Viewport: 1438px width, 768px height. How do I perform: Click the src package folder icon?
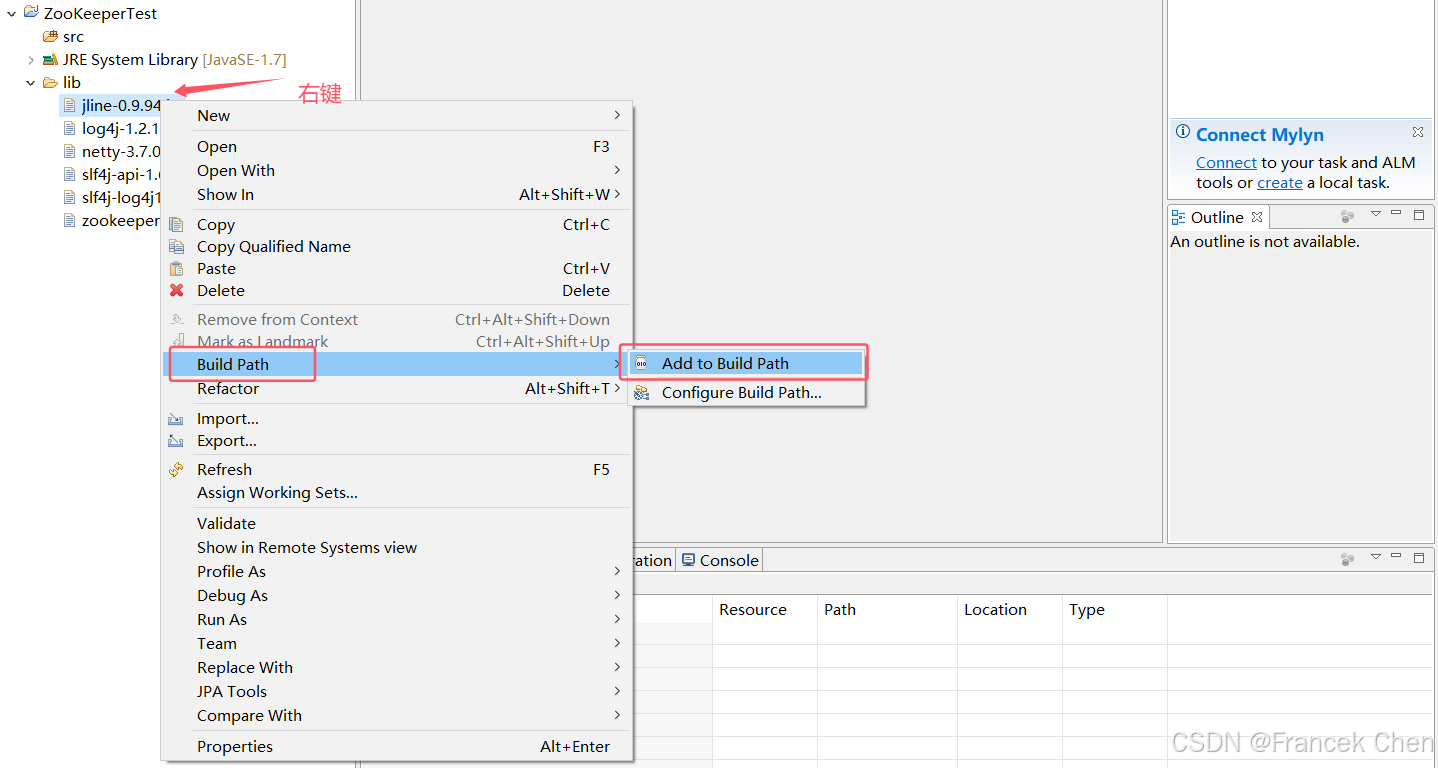click(50, 37)
